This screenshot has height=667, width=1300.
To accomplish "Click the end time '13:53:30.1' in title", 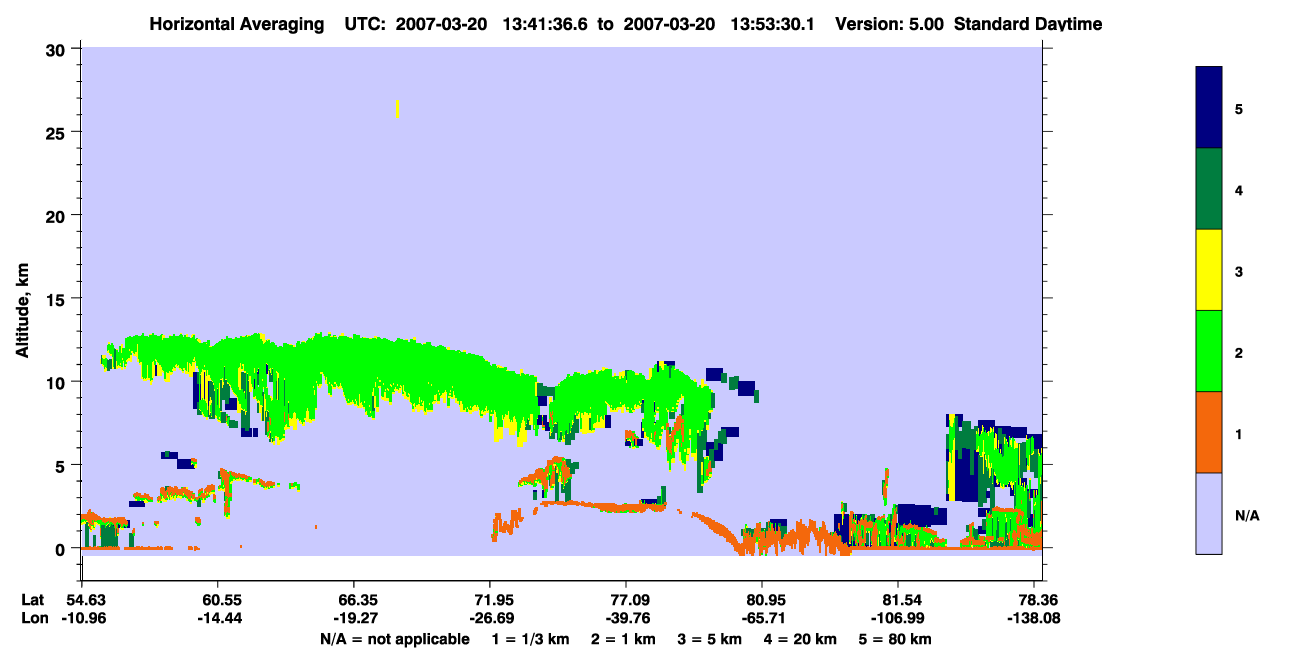I will coord(773,24).
